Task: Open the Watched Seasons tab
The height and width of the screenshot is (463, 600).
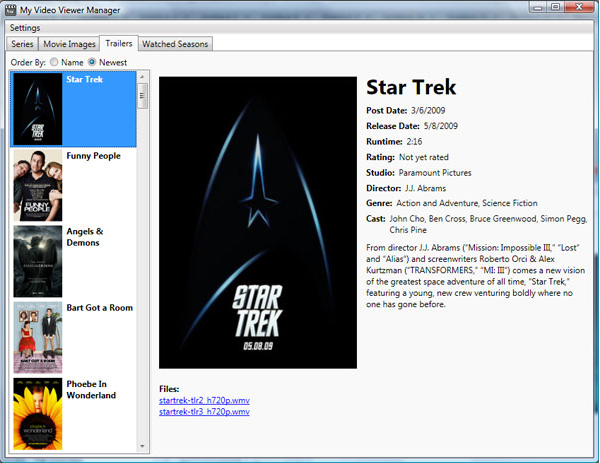Action: (x=175, y=44)
